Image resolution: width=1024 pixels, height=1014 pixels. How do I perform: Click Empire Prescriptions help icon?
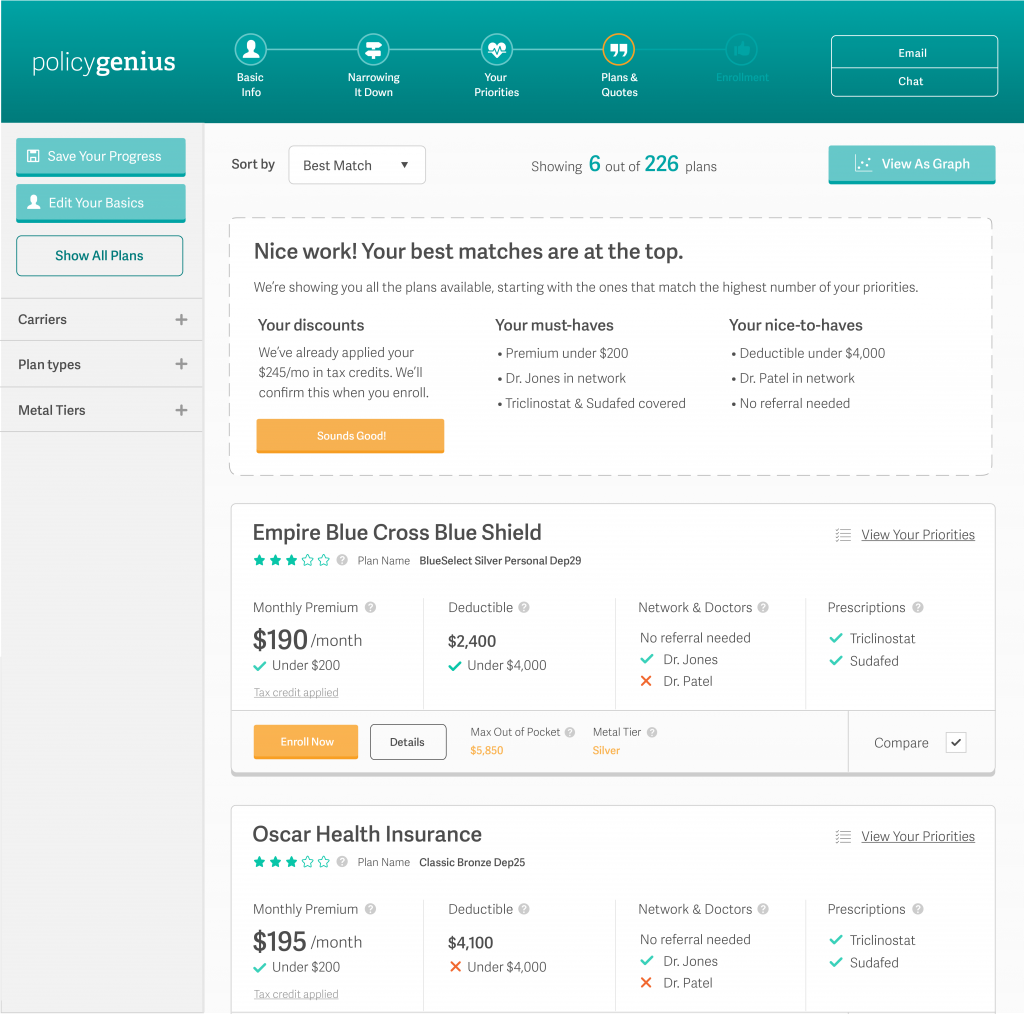[918, 607]
